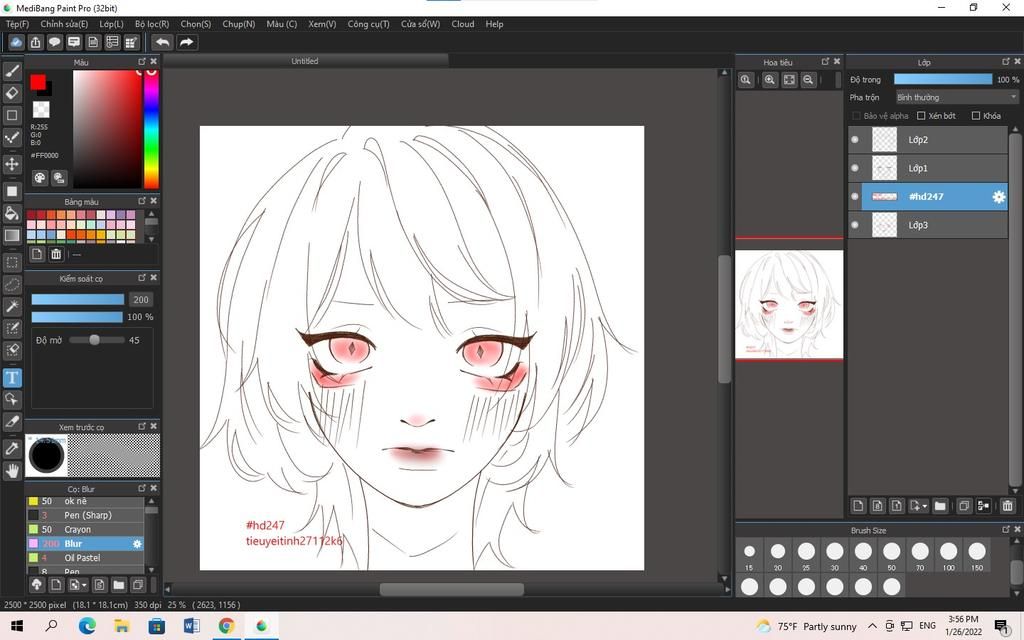Hide the Lớp2 layer

(855, 140)
